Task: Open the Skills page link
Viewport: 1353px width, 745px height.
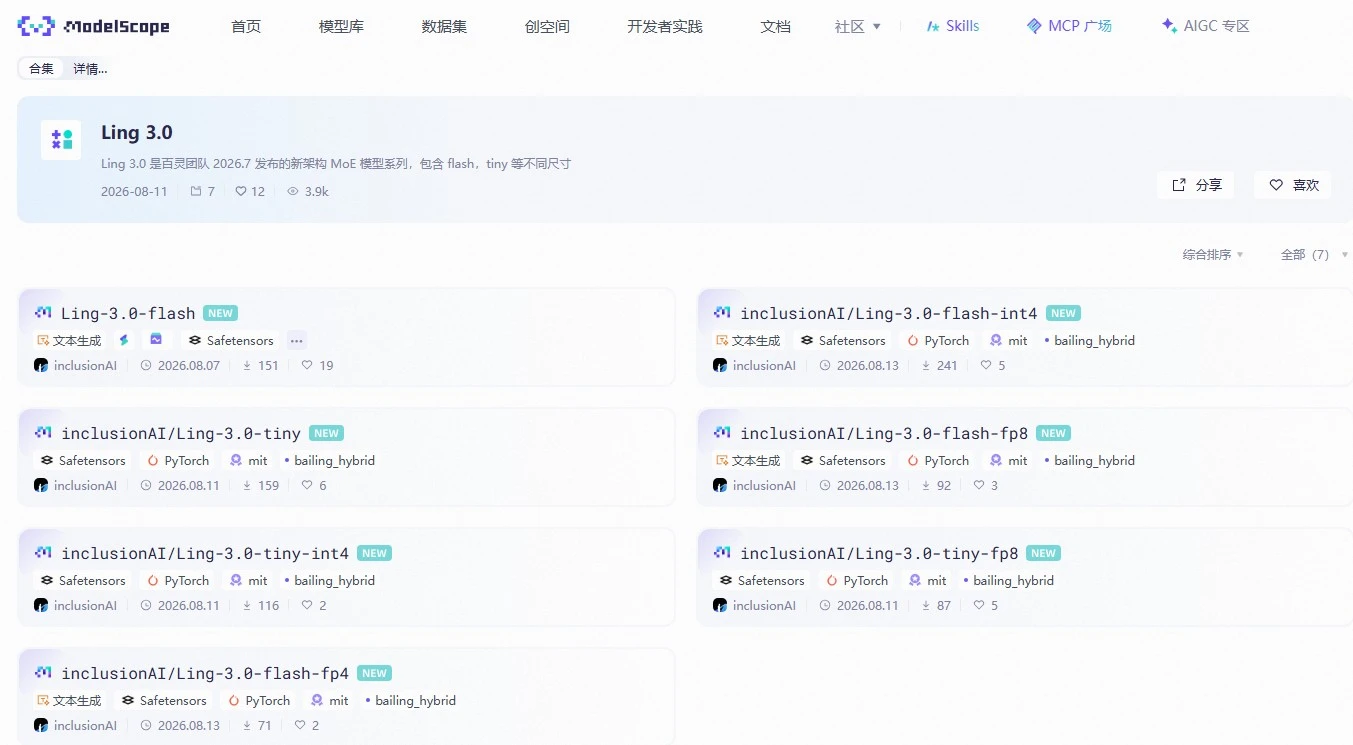Action: click(952, 26)
